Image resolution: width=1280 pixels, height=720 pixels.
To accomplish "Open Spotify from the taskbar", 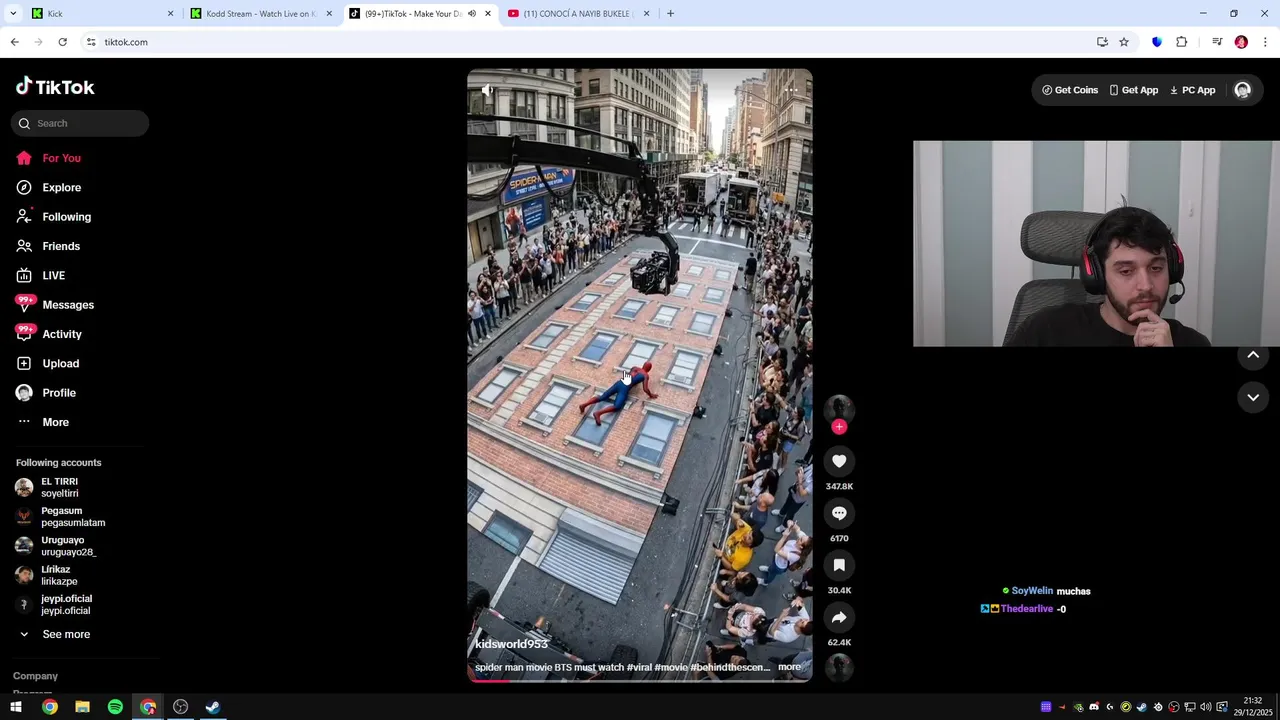I will (x=115, y=707).
